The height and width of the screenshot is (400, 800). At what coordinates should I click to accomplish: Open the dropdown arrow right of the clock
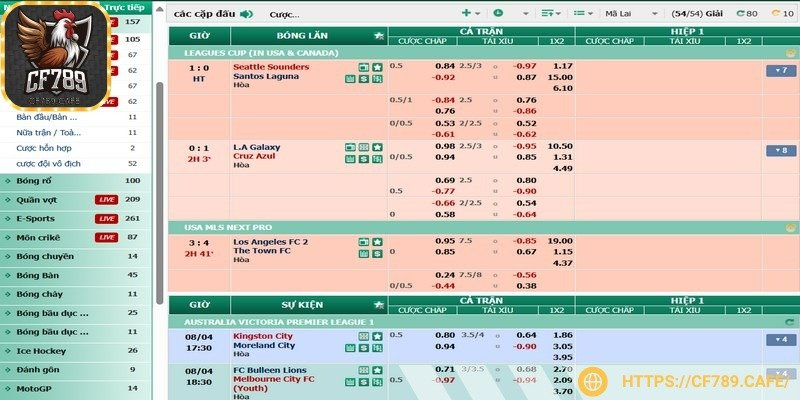coord(526,14)
